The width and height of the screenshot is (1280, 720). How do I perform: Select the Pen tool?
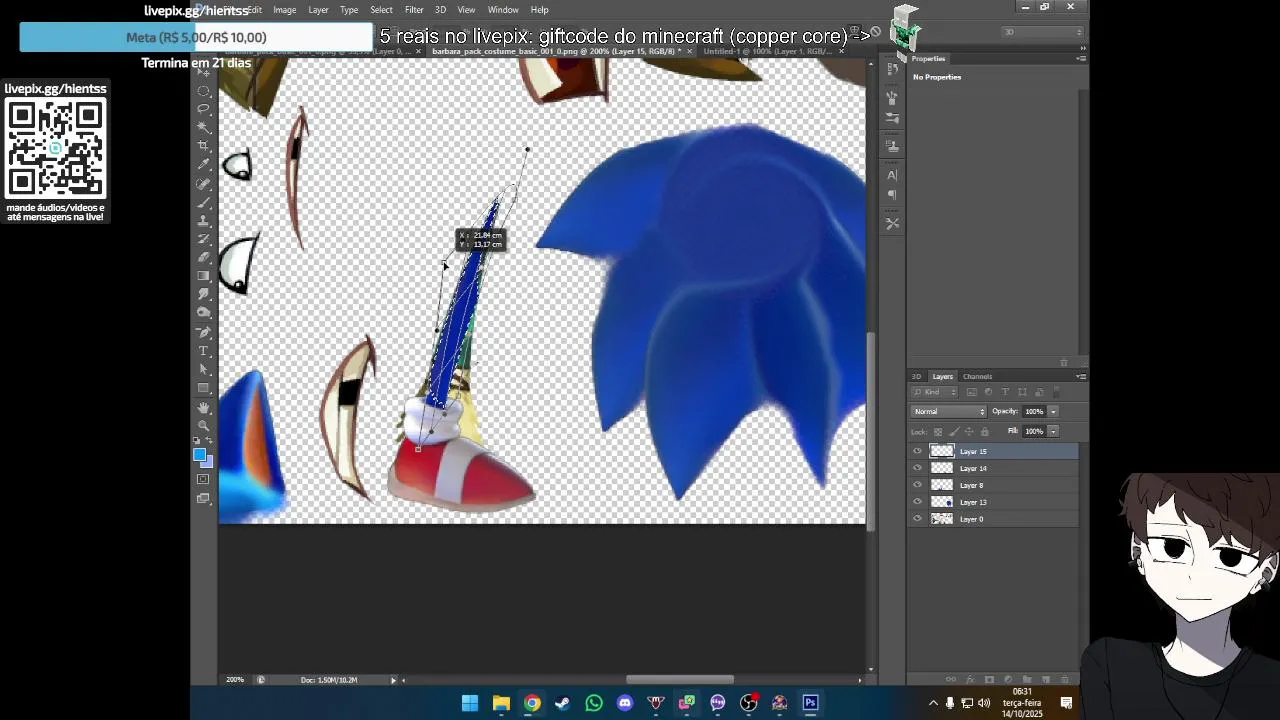click(204, 332)
